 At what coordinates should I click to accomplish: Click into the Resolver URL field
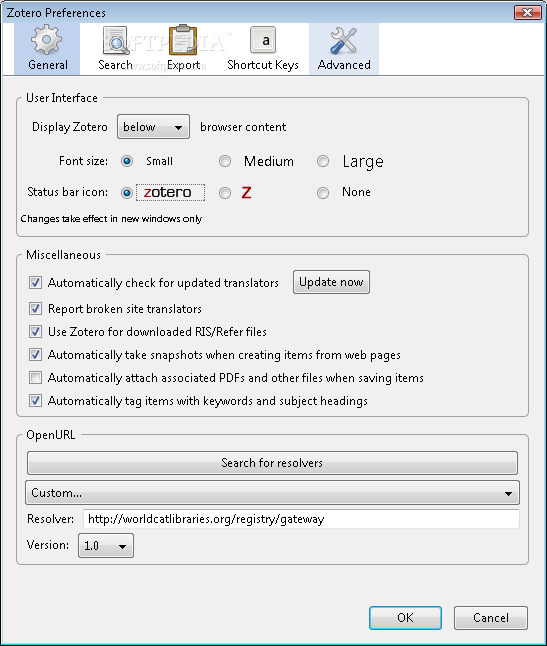(301, 519)
